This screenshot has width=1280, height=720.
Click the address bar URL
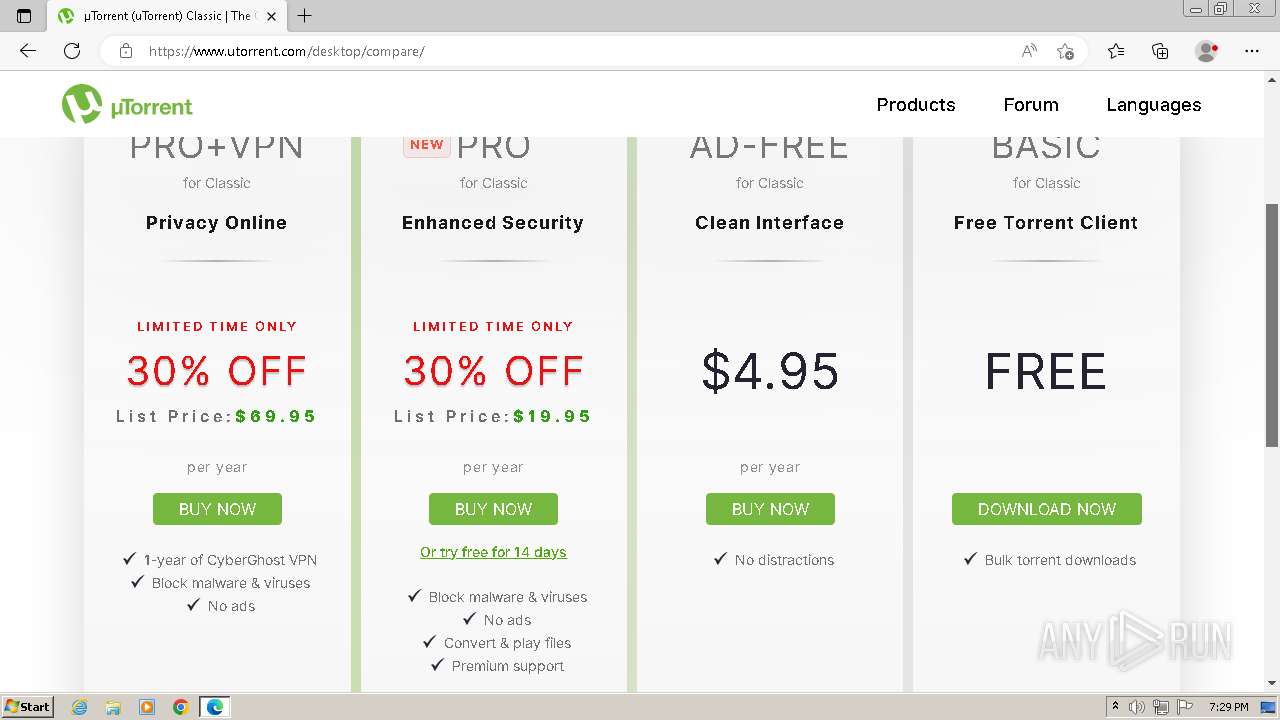click(286, 51)
